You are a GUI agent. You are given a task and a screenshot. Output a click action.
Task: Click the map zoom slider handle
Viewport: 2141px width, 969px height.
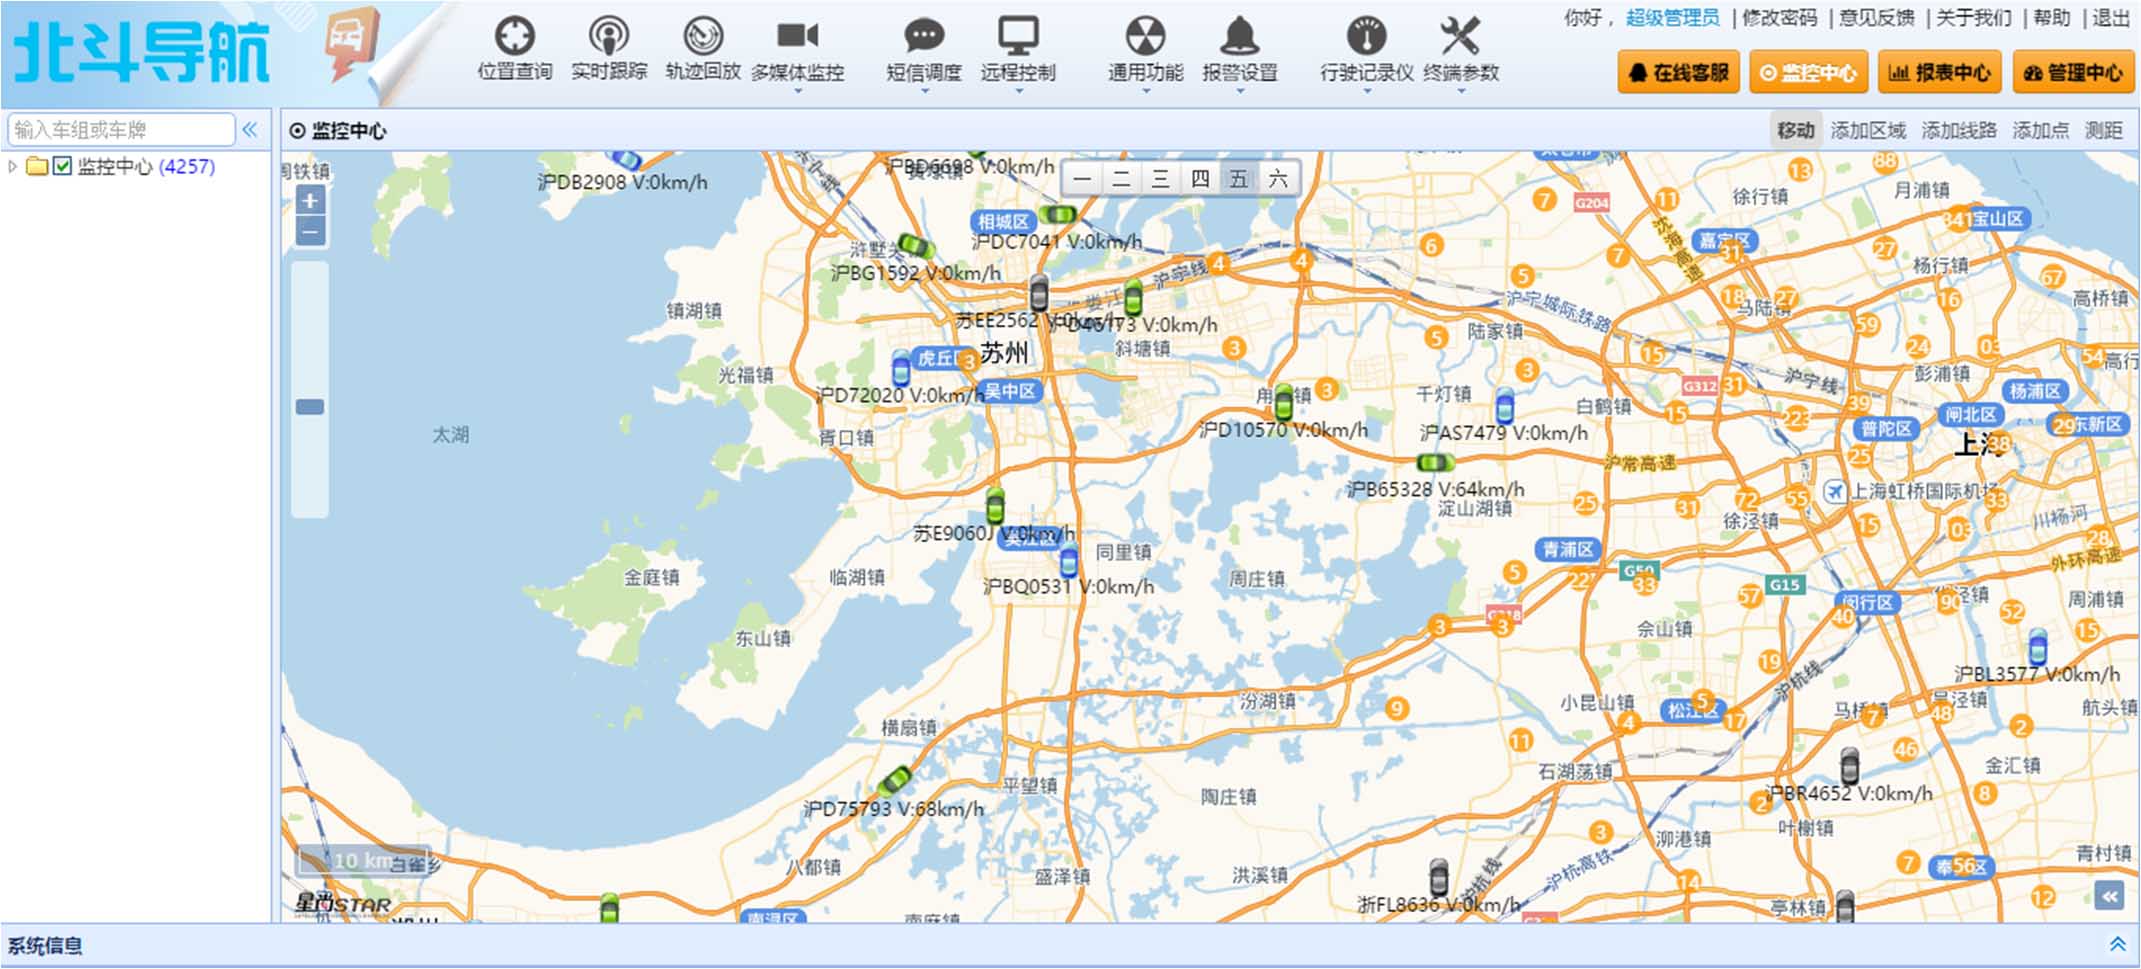[310, 407]
